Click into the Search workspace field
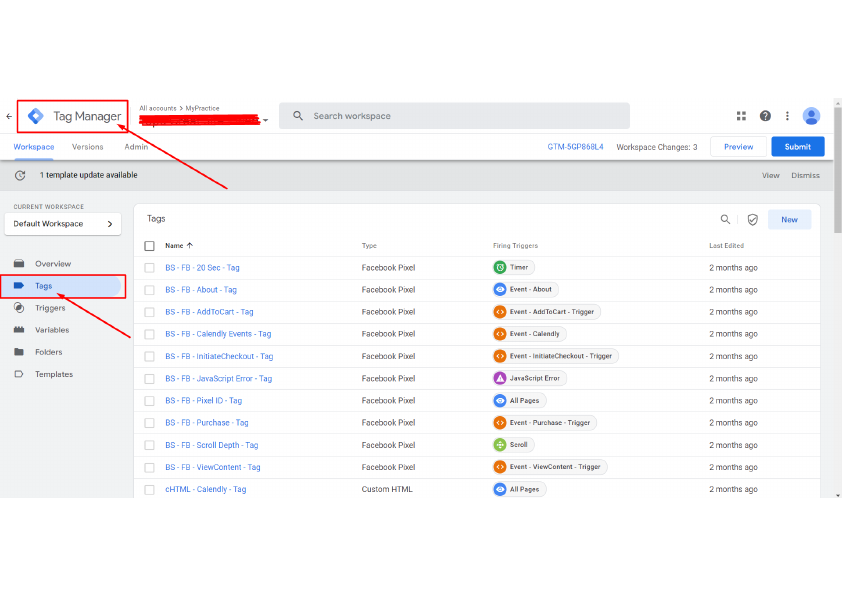This screenshot has width=842, height=595. pyautogui.click(x=454, y=116)
